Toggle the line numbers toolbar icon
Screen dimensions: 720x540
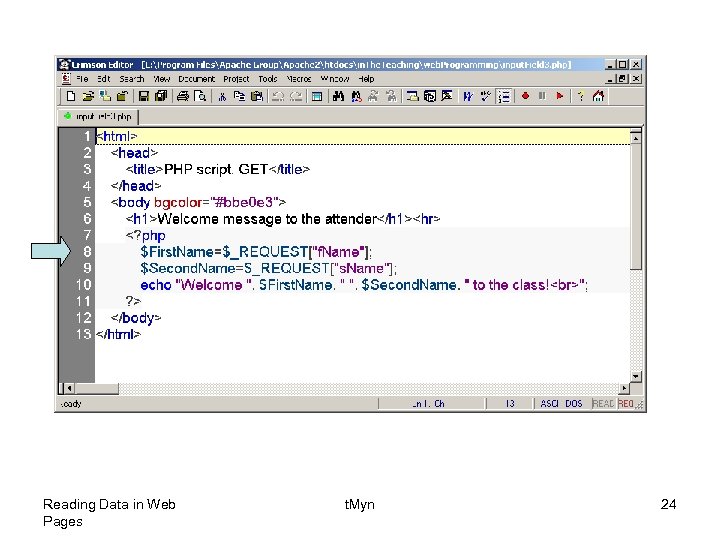coord(504,96)
